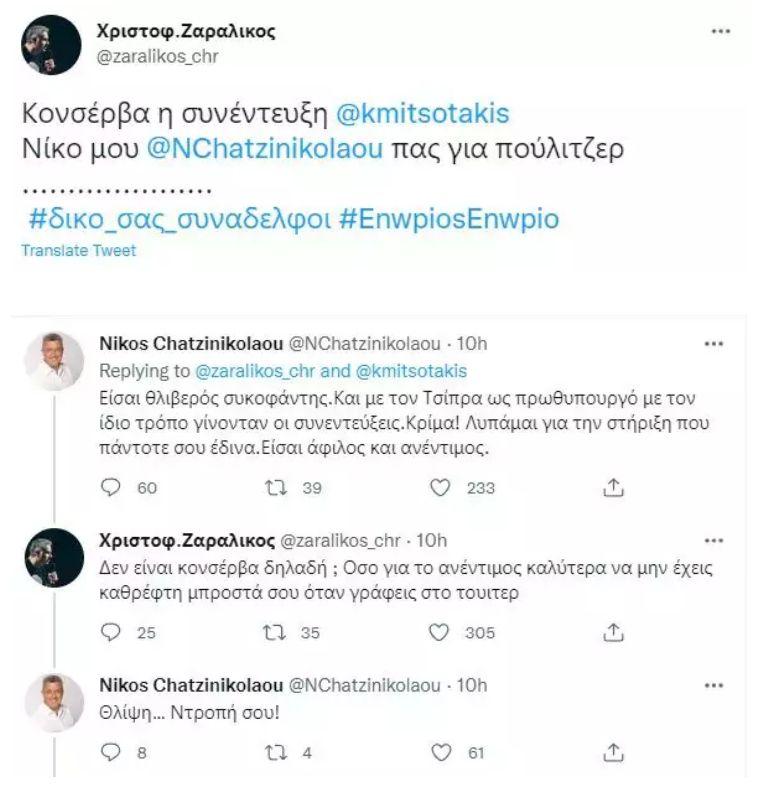
Task: Share the tweet with 305 likes
Action: pyautogui.click(x=615, y=632)
